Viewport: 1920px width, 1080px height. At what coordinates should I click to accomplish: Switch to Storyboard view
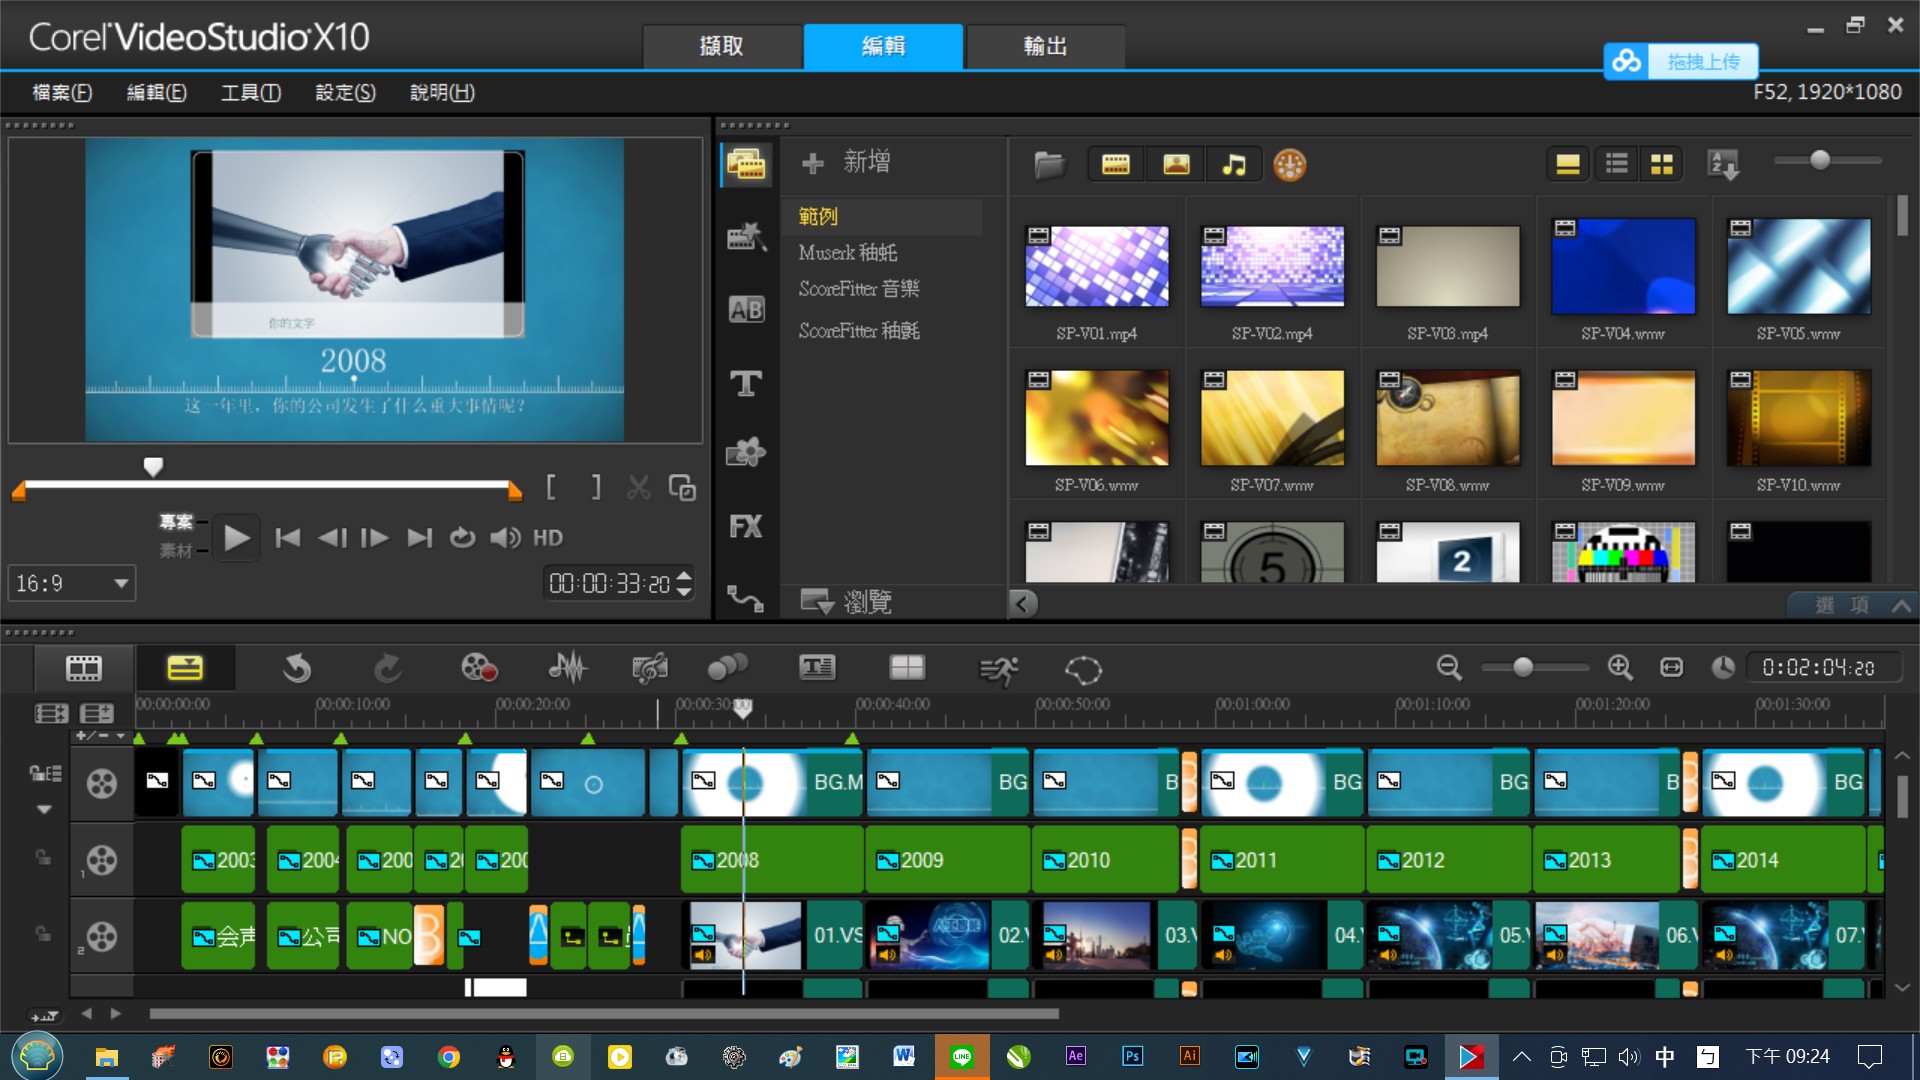point(84,668)
